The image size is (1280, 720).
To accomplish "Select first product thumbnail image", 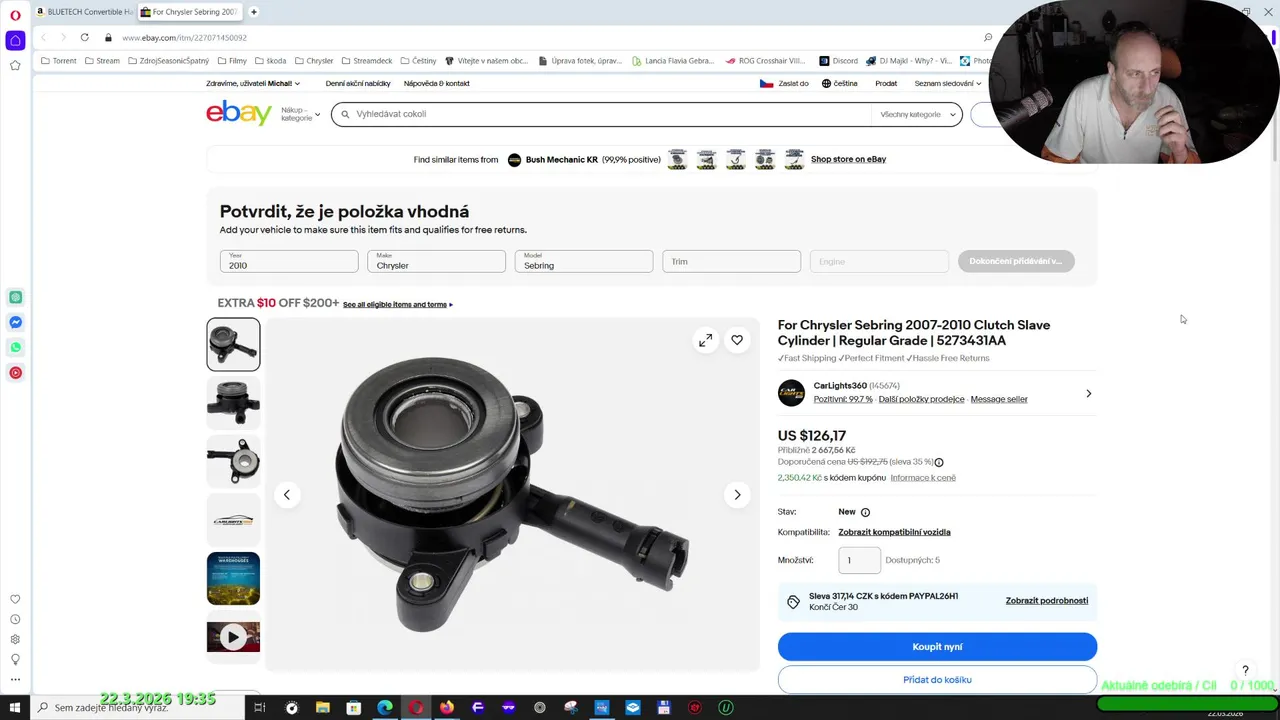I will [x=233, y=344].
